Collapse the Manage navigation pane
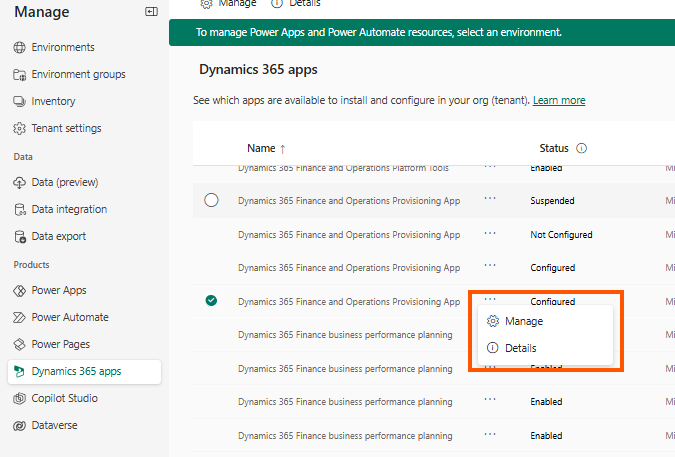This screenshot has width=675, height=457. click(151, 12)
